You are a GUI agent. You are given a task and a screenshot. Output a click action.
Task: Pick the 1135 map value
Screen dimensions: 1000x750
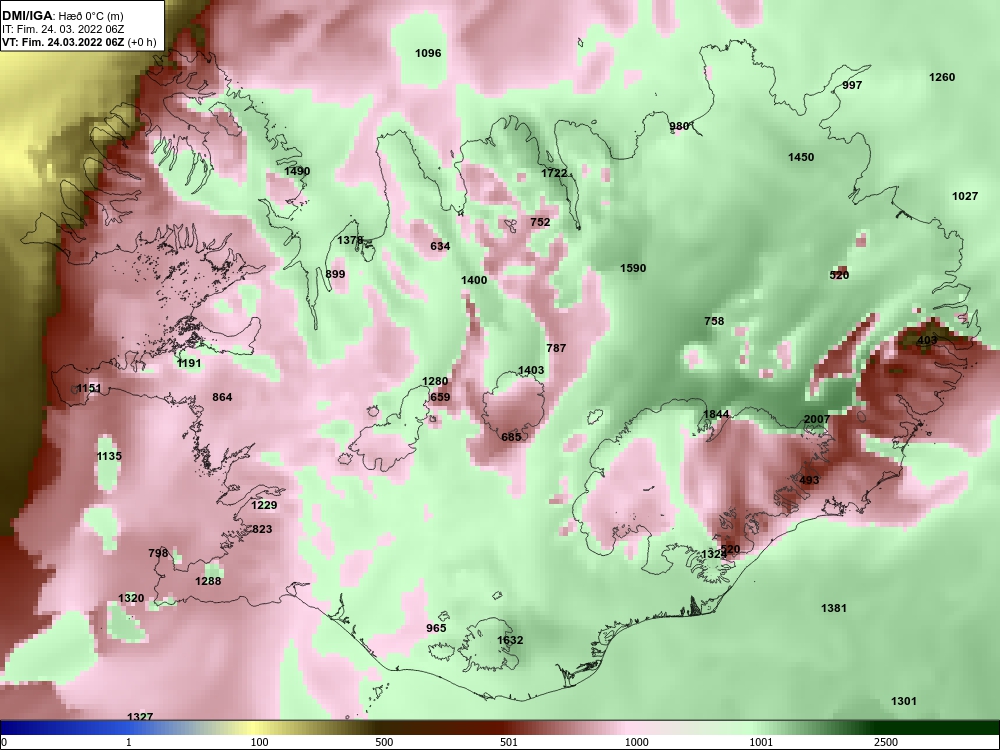(x=109, y=456)
